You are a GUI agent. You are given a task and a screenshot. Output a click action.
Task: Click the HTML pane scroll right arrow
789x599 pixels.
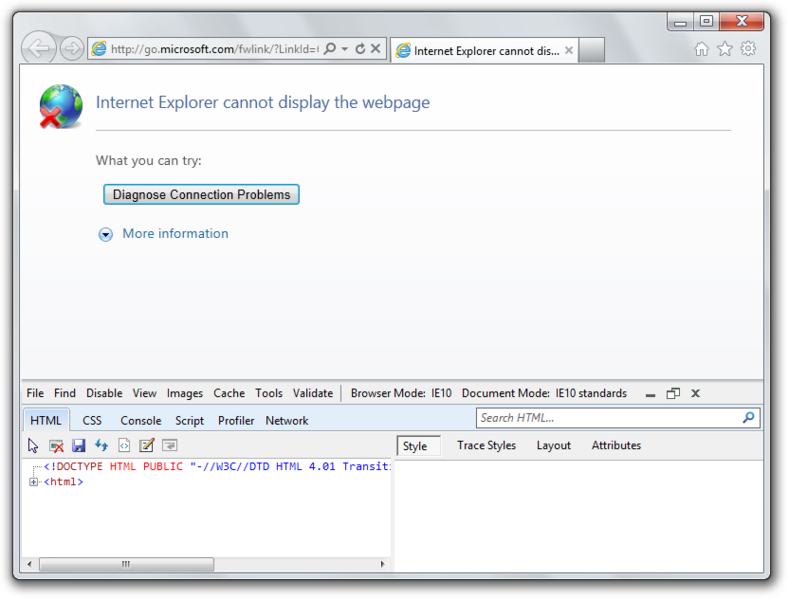(x=382, y=564)
